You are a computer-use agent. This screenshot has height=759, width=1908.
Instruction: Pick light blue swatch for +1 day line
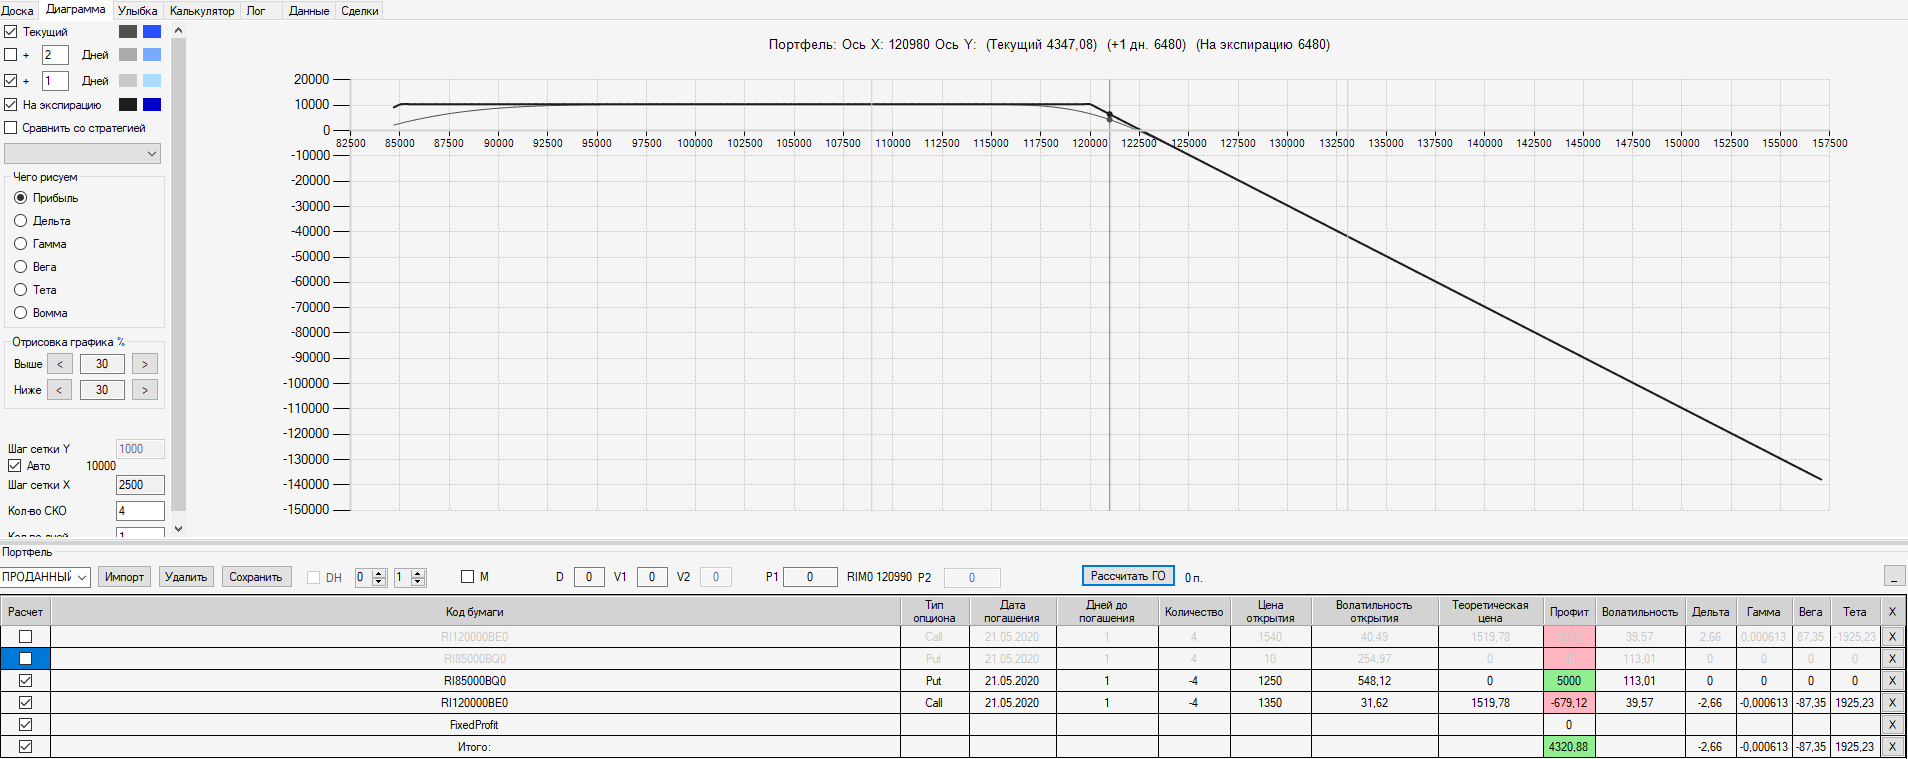152,81
